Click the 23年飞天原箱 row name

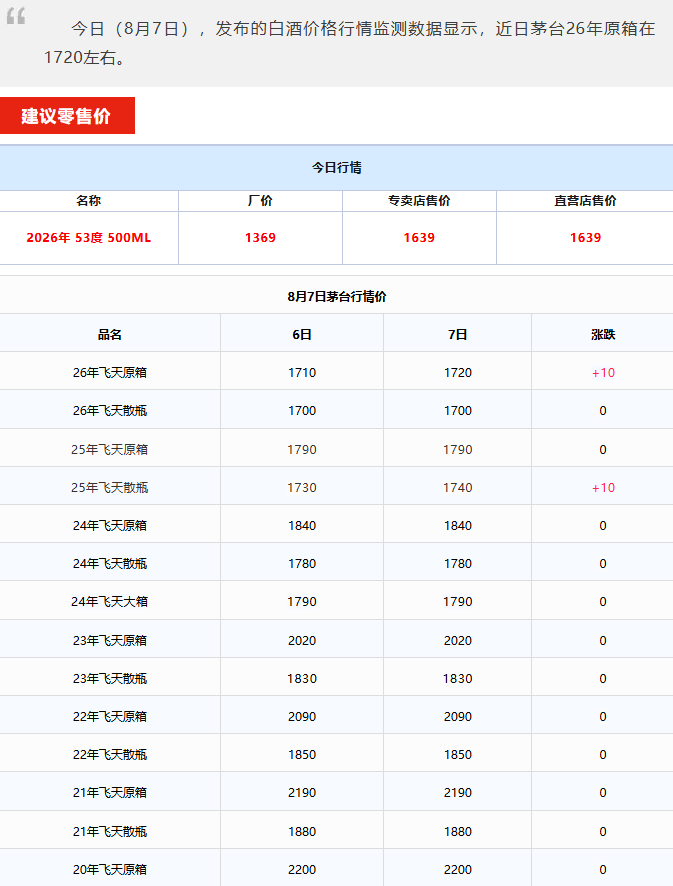(x=110, y=641)
